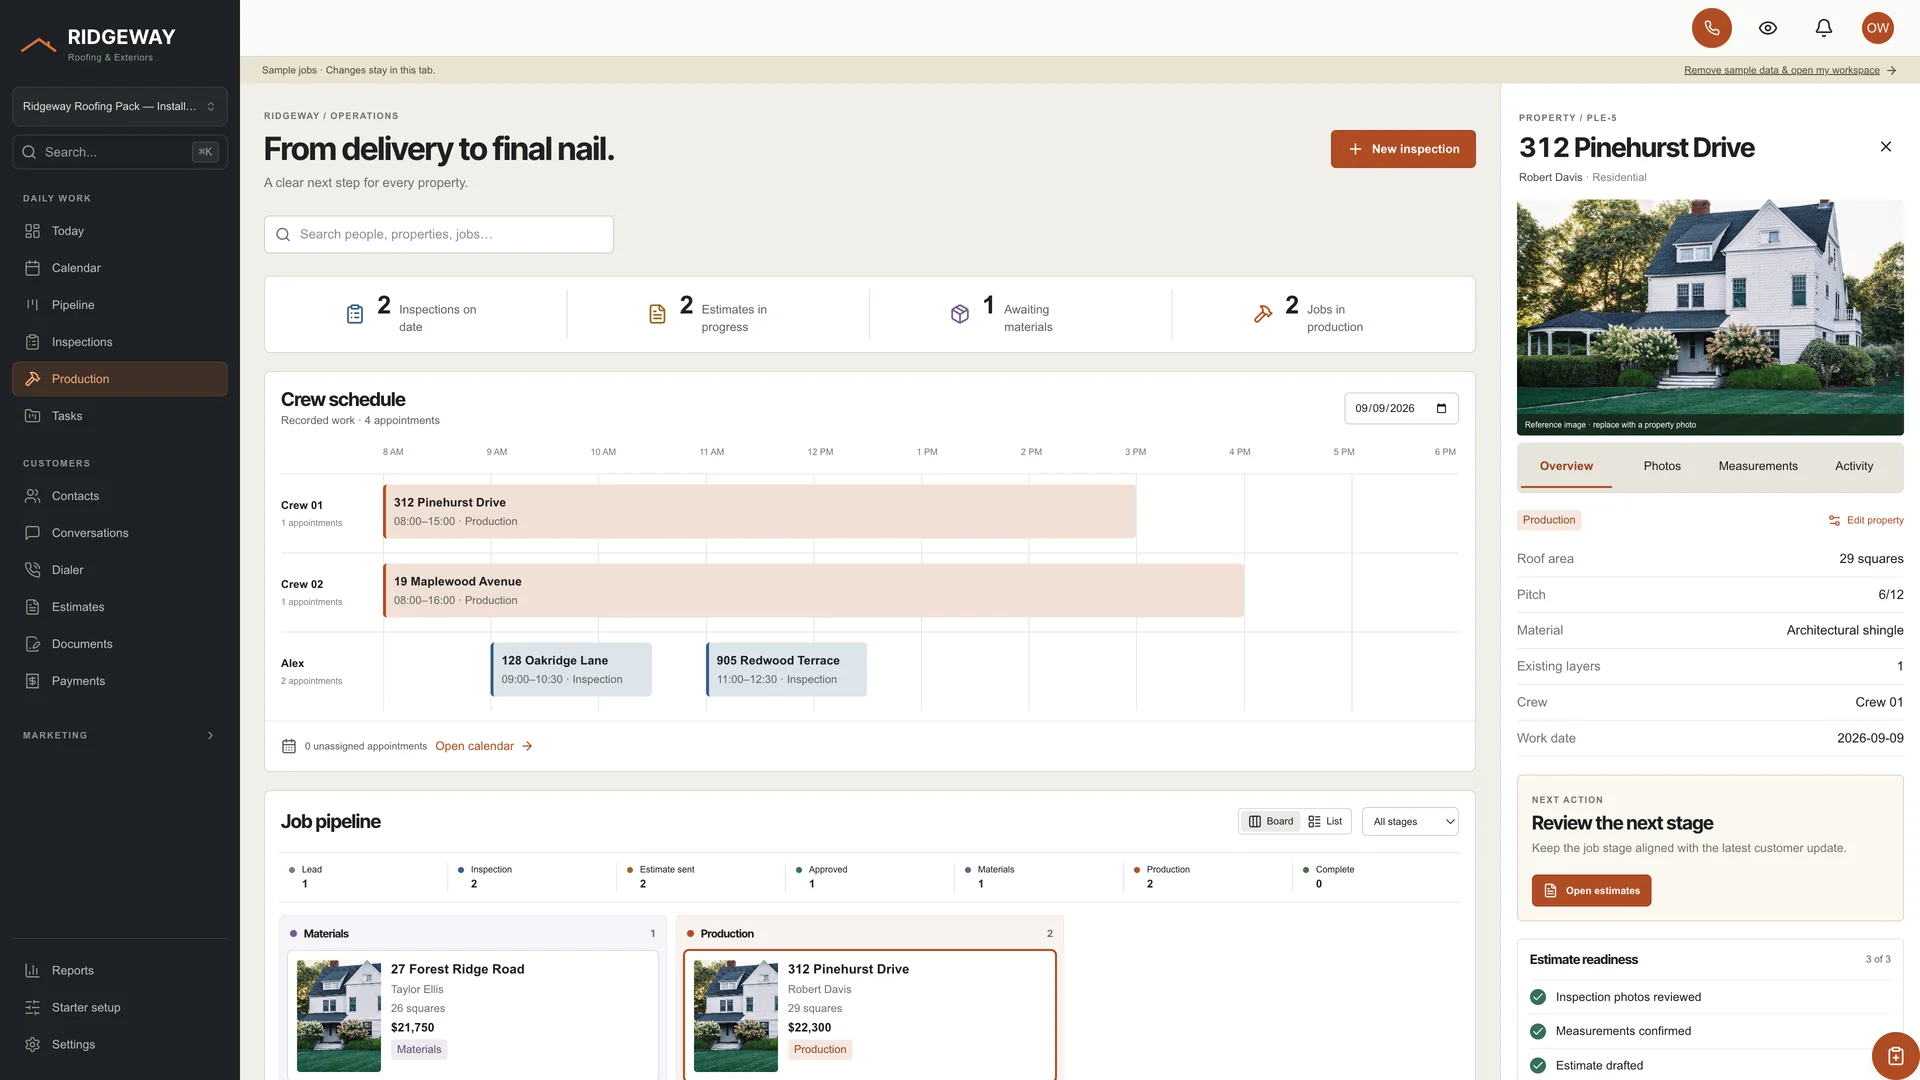
Task: Open Tasks sidebar item
Action: pos(120,416)
